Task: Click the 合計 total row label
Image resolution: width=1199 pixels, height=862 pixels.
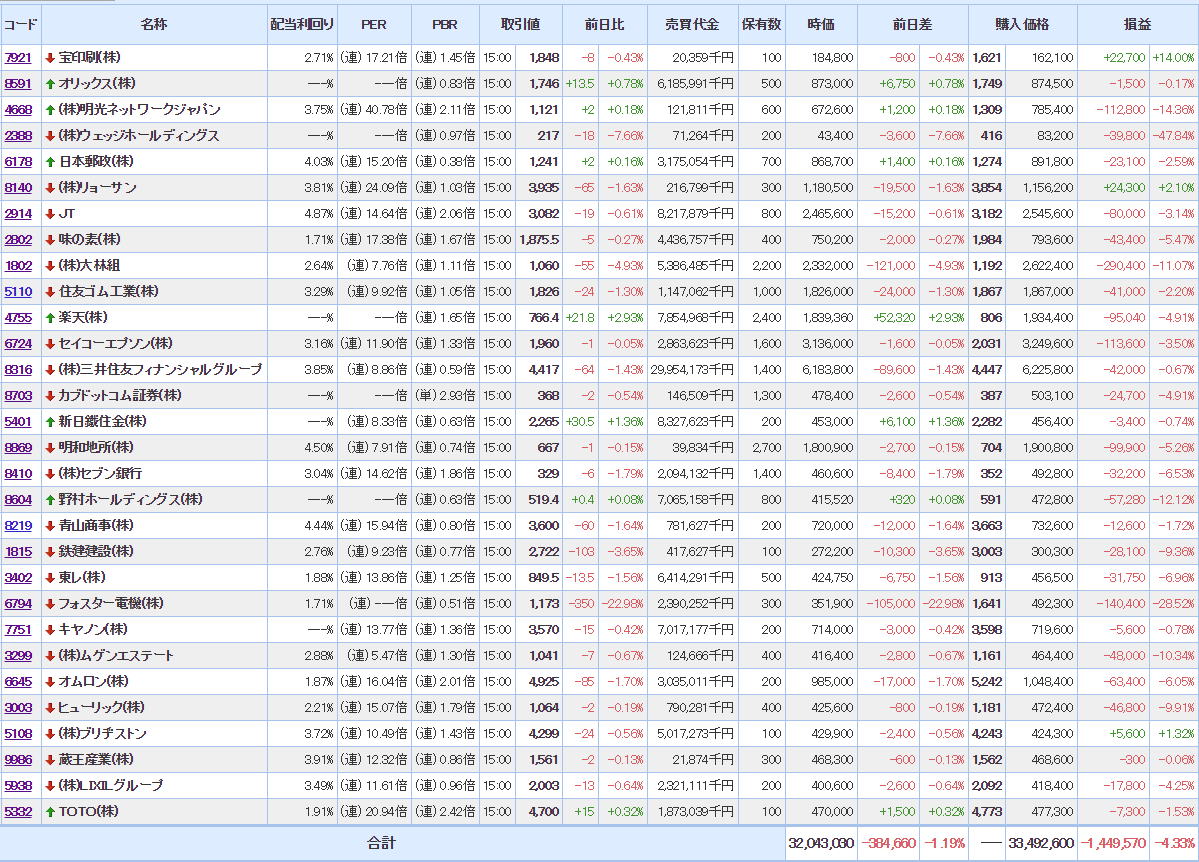Action: click(x=381, y=843)
